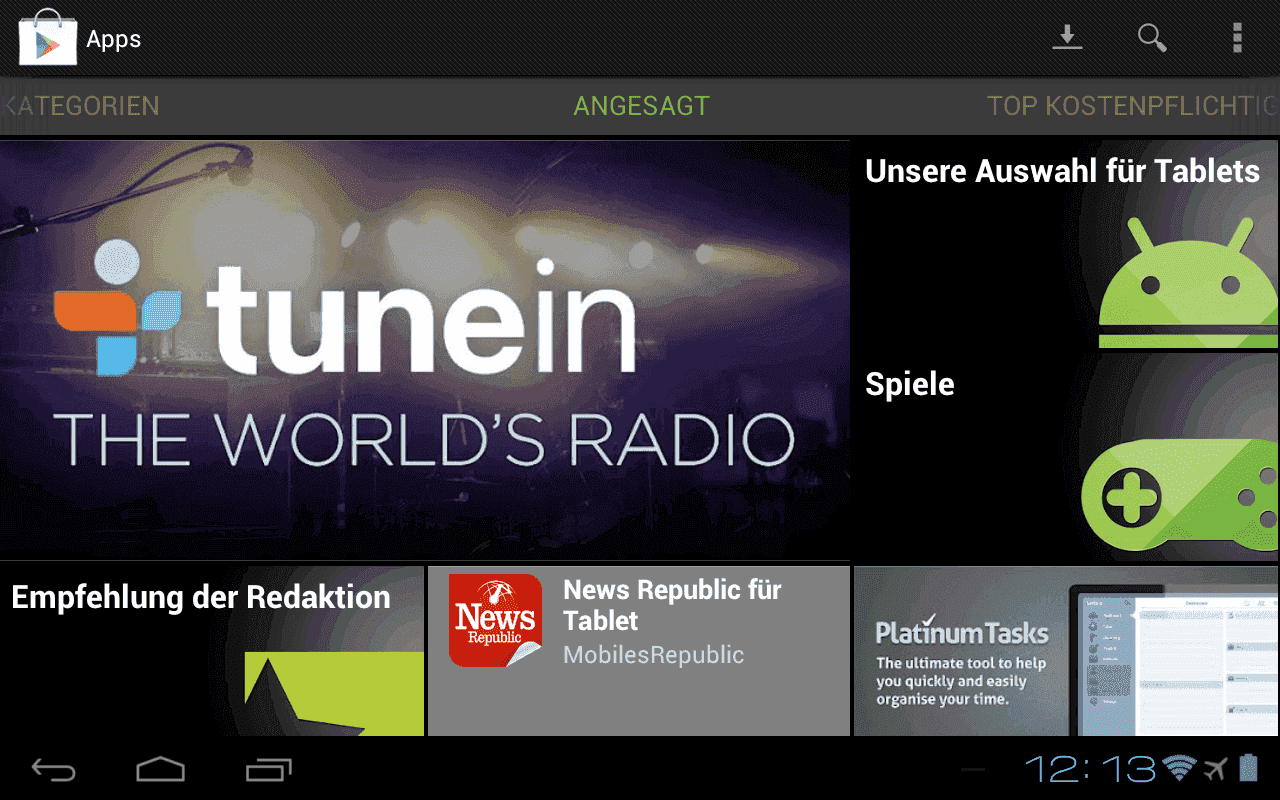This screenshot has height=800, width=1280.
Task: Tap the clock showing 12:13
Action: point(1090,768)
